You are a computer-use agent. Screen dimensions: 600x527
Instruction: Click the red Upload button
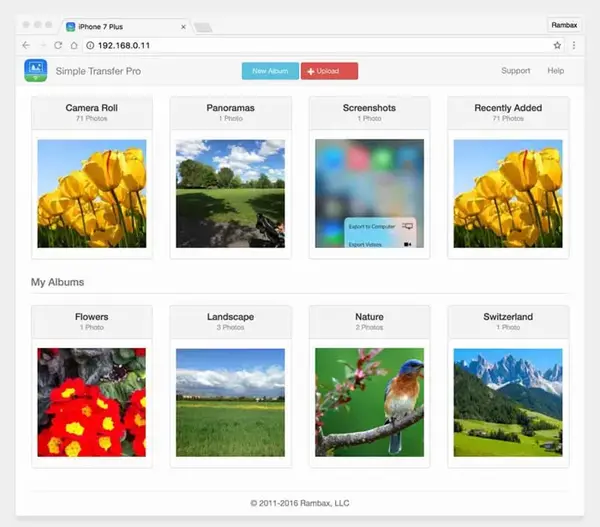coord(329,71)
